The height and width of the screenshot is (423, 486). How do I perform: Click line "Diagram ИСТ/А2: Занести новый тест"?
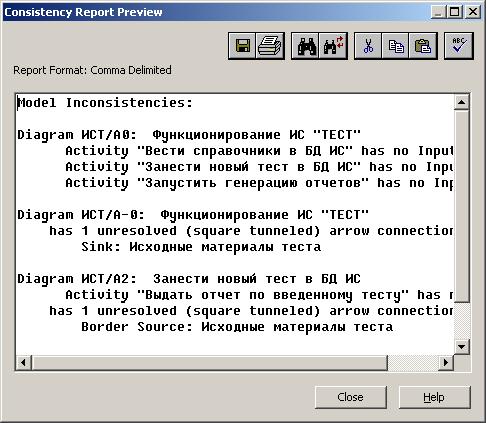point(189,279)
